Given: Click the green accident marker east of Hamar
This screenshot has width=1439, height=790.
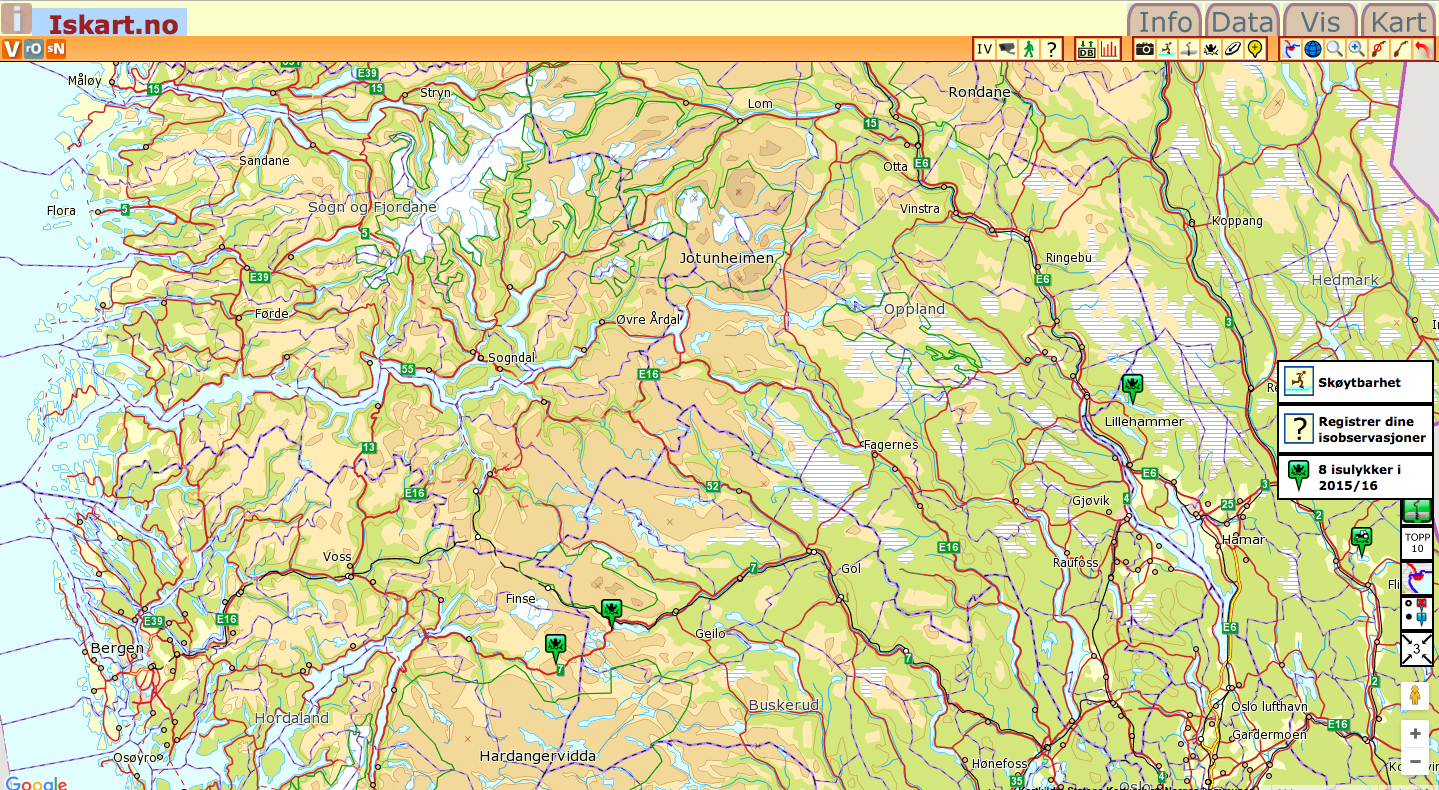Looking at the screenshot, I should click(1361, 540).
